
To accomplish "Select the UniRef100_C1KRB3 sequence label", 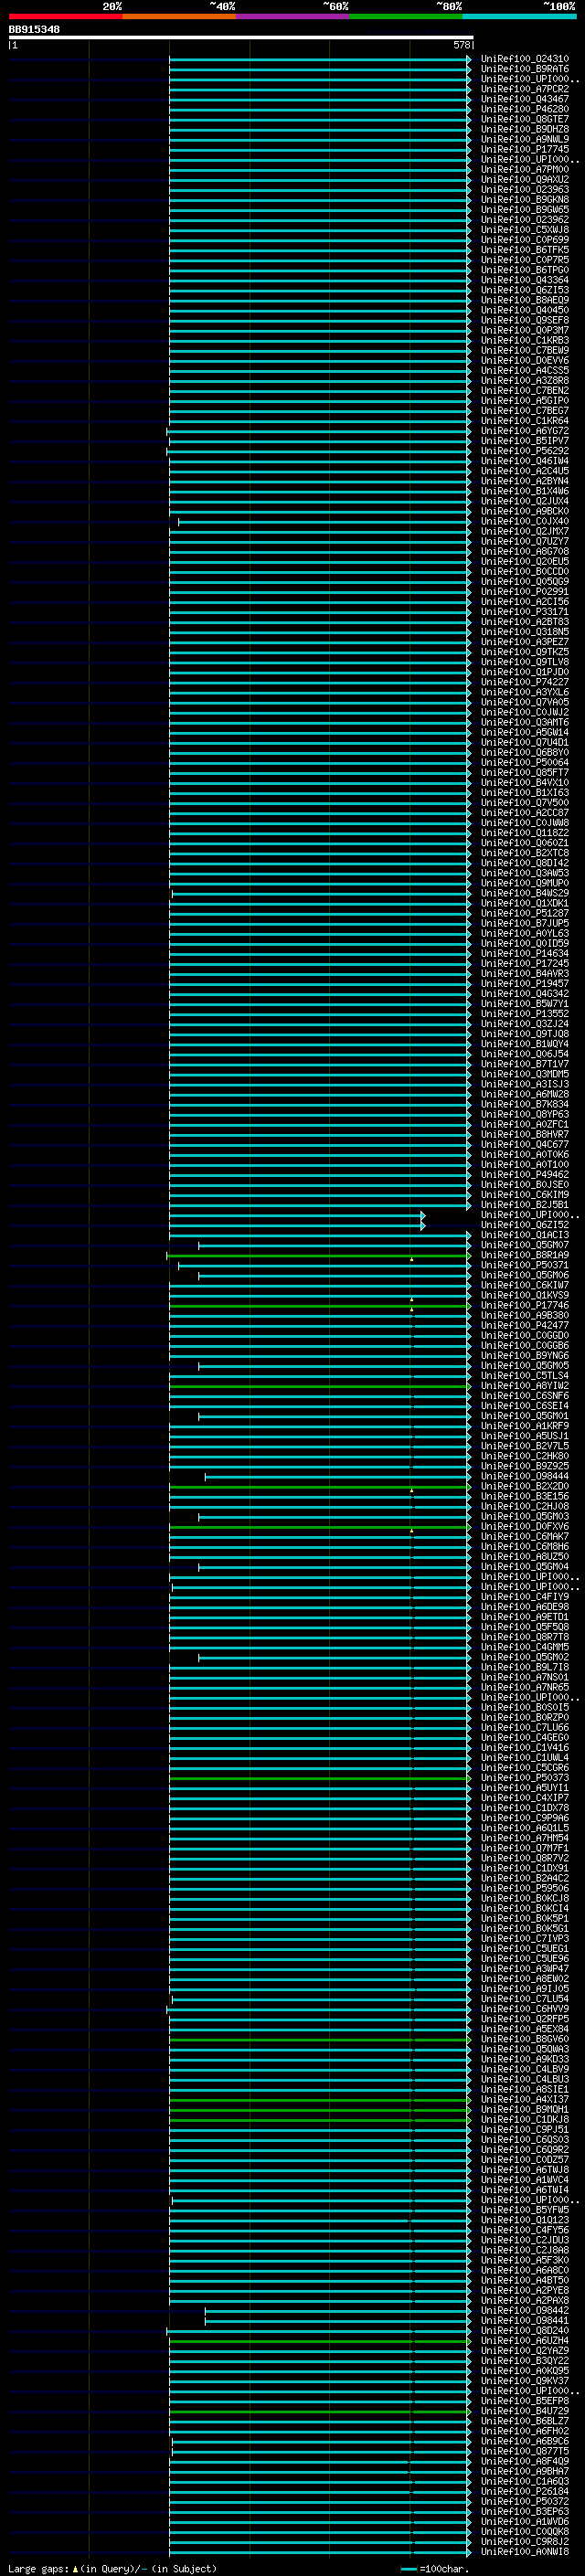I will click(525, 340).
